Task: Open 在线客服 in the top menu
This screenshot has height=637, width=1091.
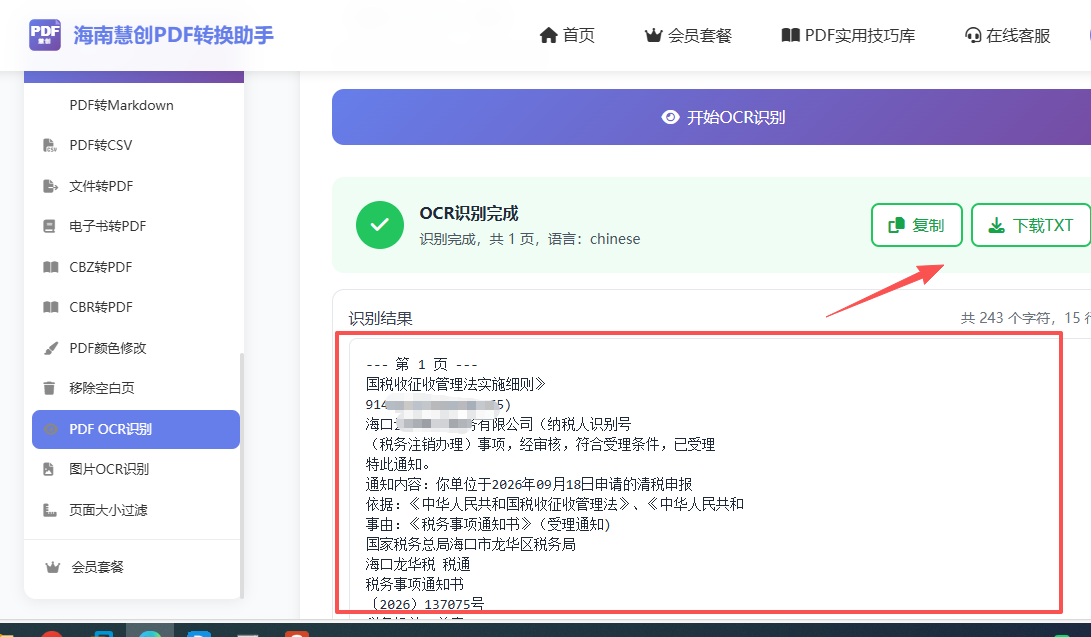Action: pos(1018,35)
